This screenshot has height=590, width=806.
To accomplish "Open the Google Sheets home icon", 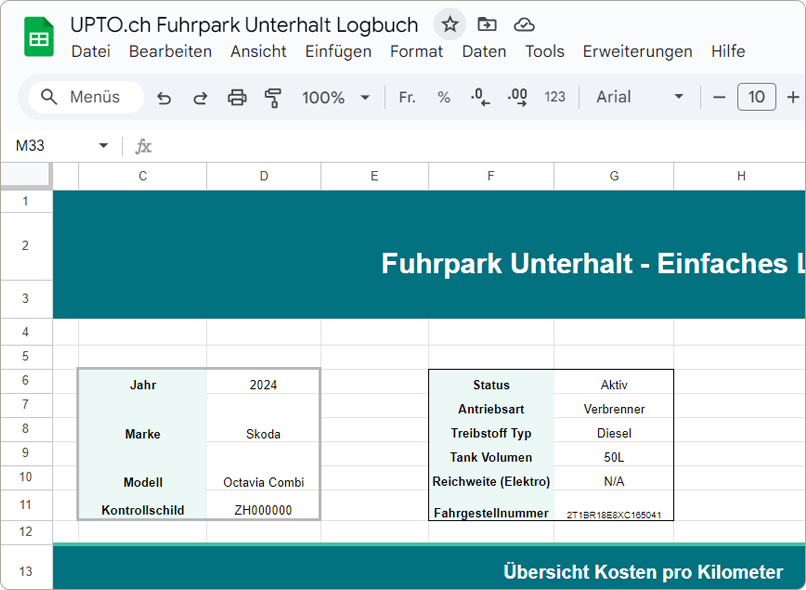I will point(39,36).
